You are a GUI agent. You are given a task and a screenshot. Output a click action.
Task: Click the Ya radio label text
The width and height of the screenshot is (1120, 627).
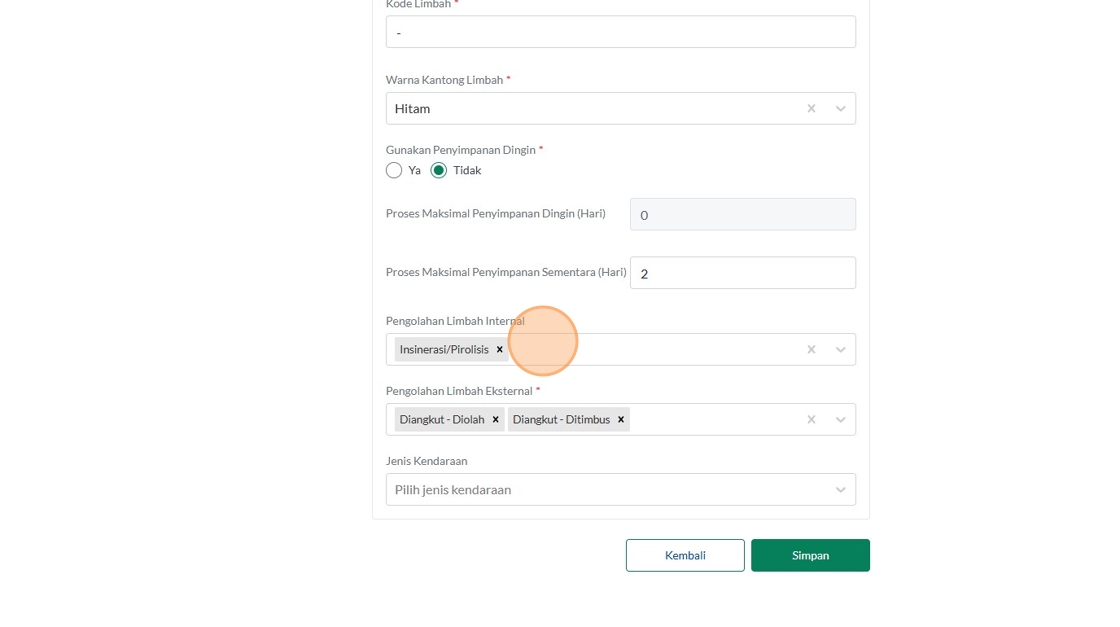414,170
